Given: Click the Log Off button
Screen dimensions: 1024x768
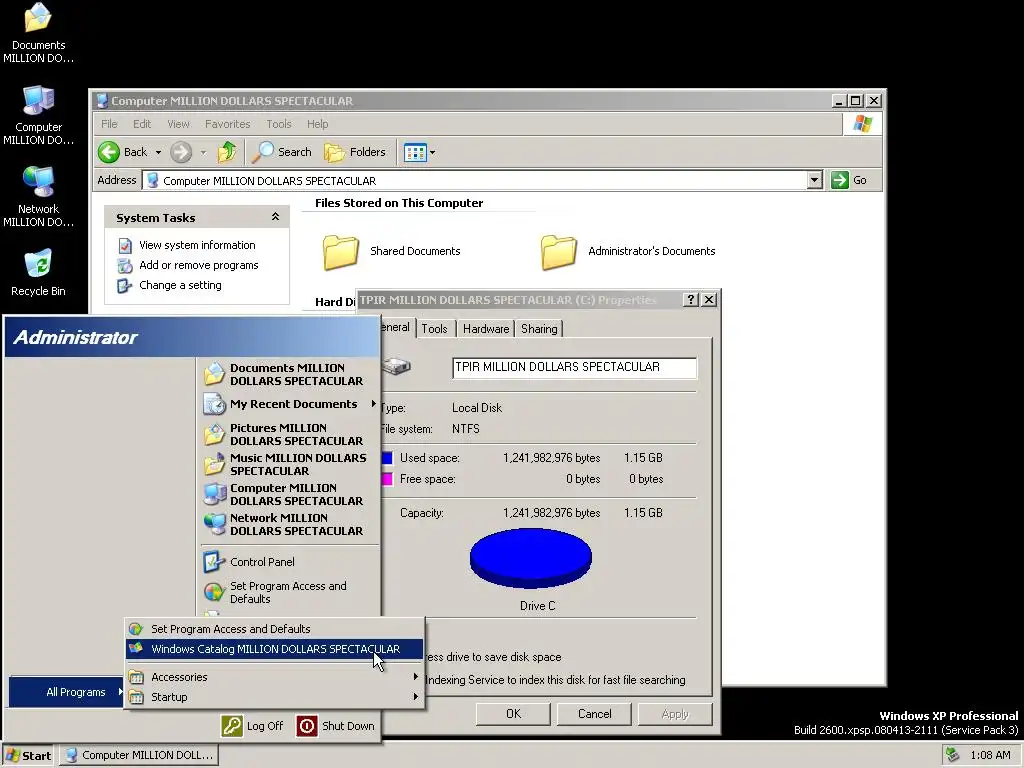Looking at the screenshot, I should click(253, 726).
